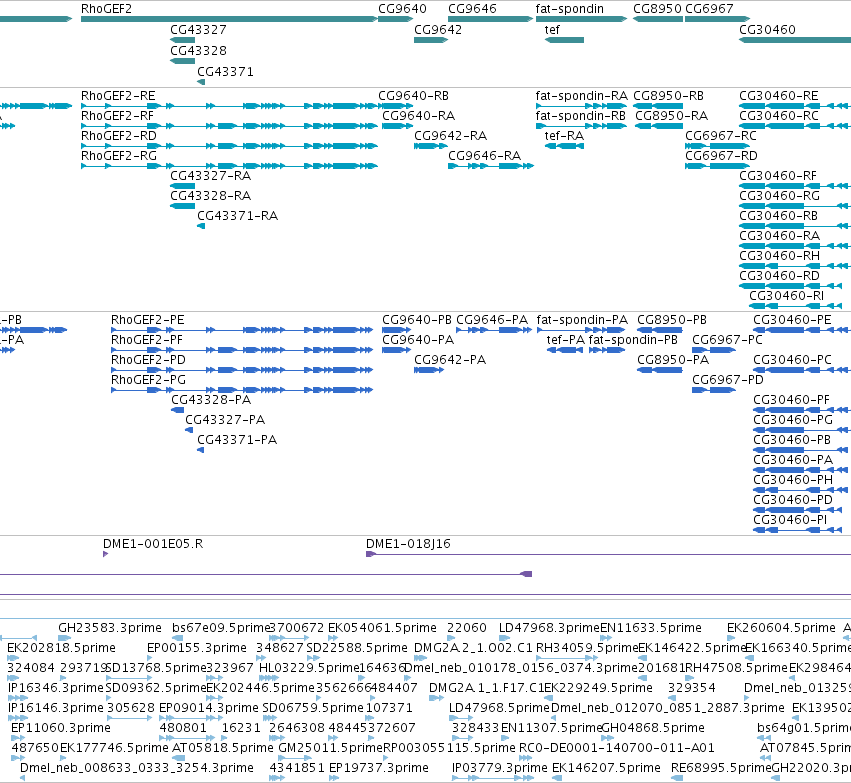Image resolution: width=851 pixels, height=783 pixels.
Task: Click the CG8950-RB transcript label
Action: click(x=669, y=96)
